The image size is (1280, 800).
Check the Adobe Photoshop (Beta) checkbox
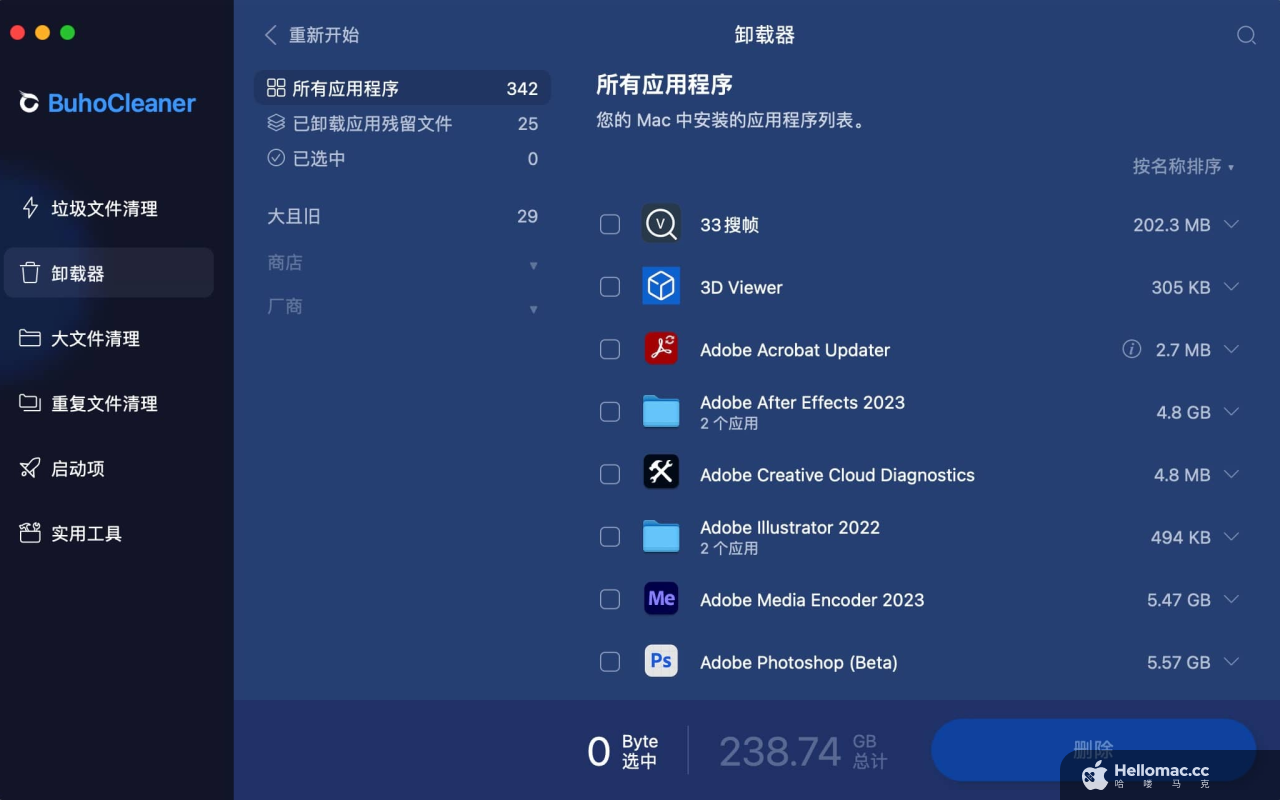click(610, 662)
